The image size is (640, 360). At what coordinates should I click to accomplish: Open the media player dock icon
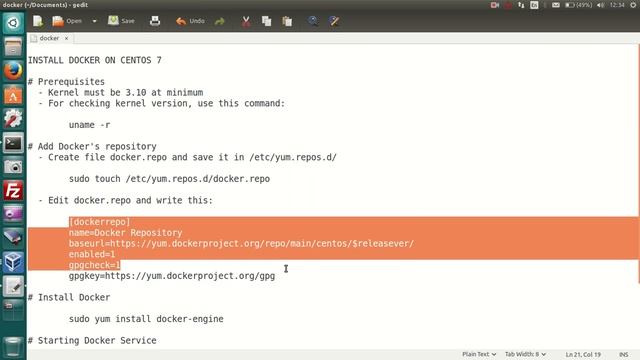(13, 214)
